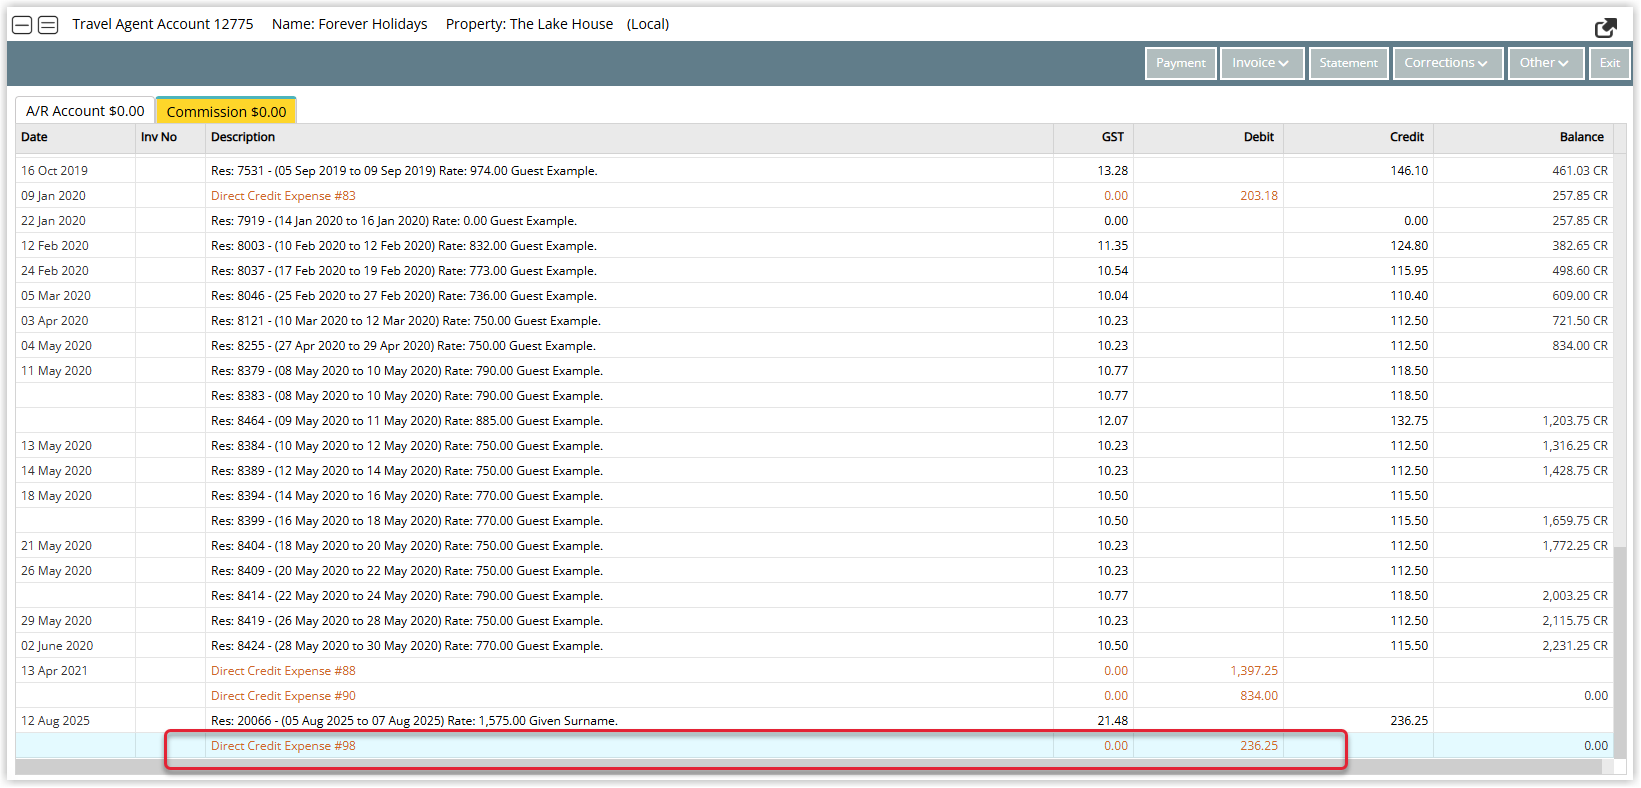The height and width of the screenshot is (788, 1641).
Task: Click the Statement button
Action: coord(1348,63)
